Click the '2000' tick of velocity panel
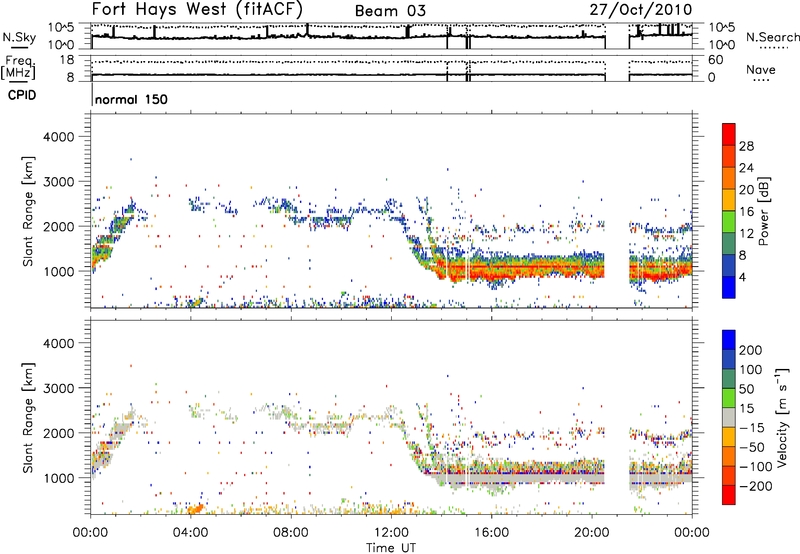Image resolution: width=800 pixels, height=554 pixels. (59, 433)
